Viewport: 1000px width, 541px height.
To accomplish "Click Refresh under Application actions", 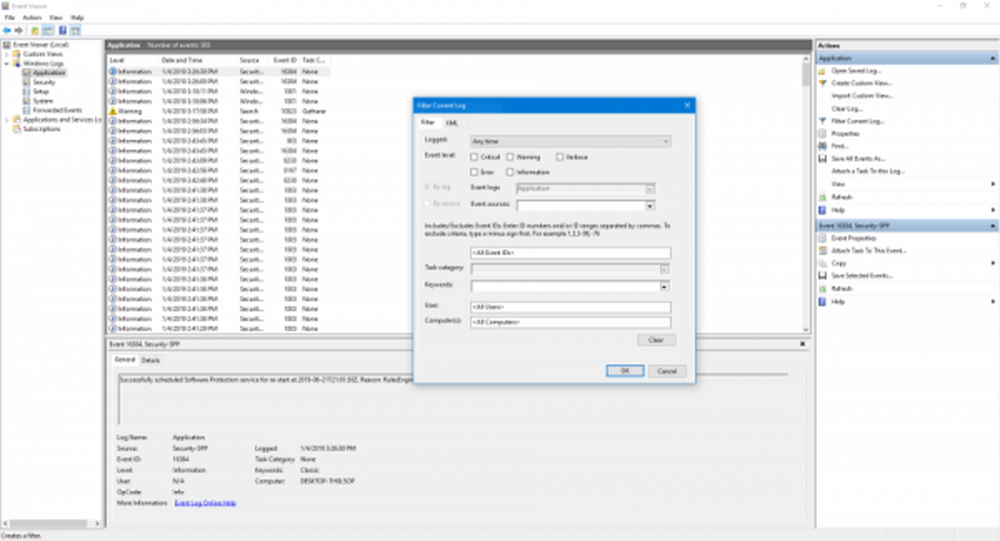I will 842,197.
